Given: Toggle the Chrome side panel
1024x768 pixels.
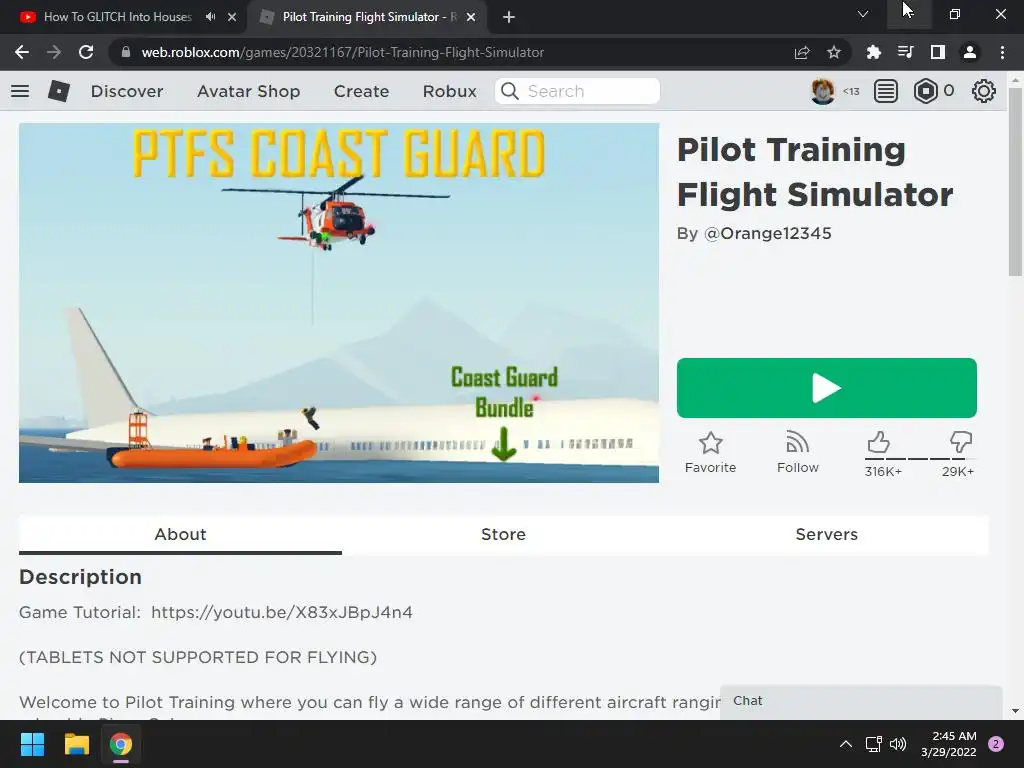Looking at the screenshot, I should coord(938,52).
